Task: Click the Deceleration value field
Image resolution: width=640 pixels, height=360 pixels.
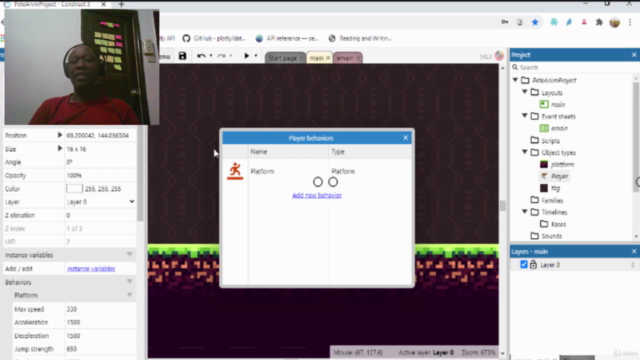Action: pyautogui.click(x=100, y=336)
